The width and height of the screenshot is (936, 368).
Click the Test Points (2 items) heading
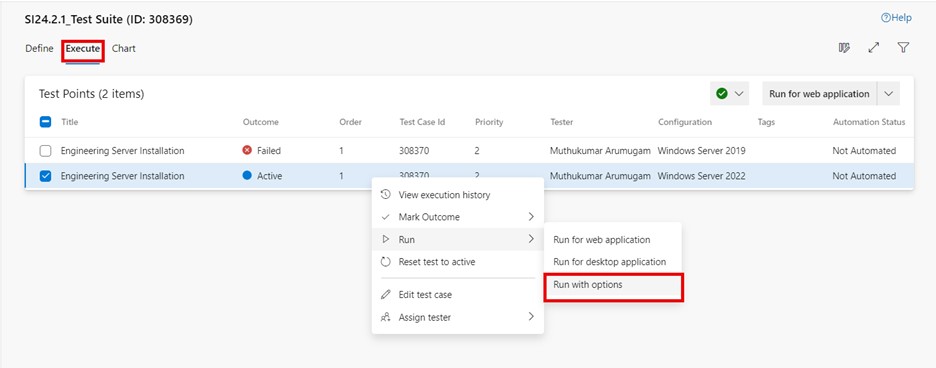click(91, 94)
